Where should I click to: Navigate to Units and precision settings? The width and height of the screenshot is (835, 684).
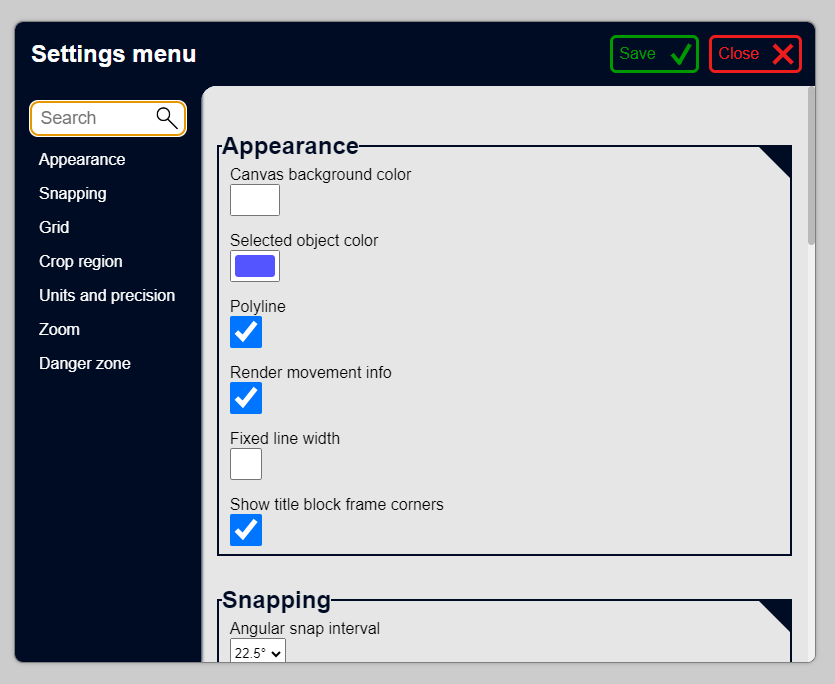pyautogui.click(x=107, y=295)
